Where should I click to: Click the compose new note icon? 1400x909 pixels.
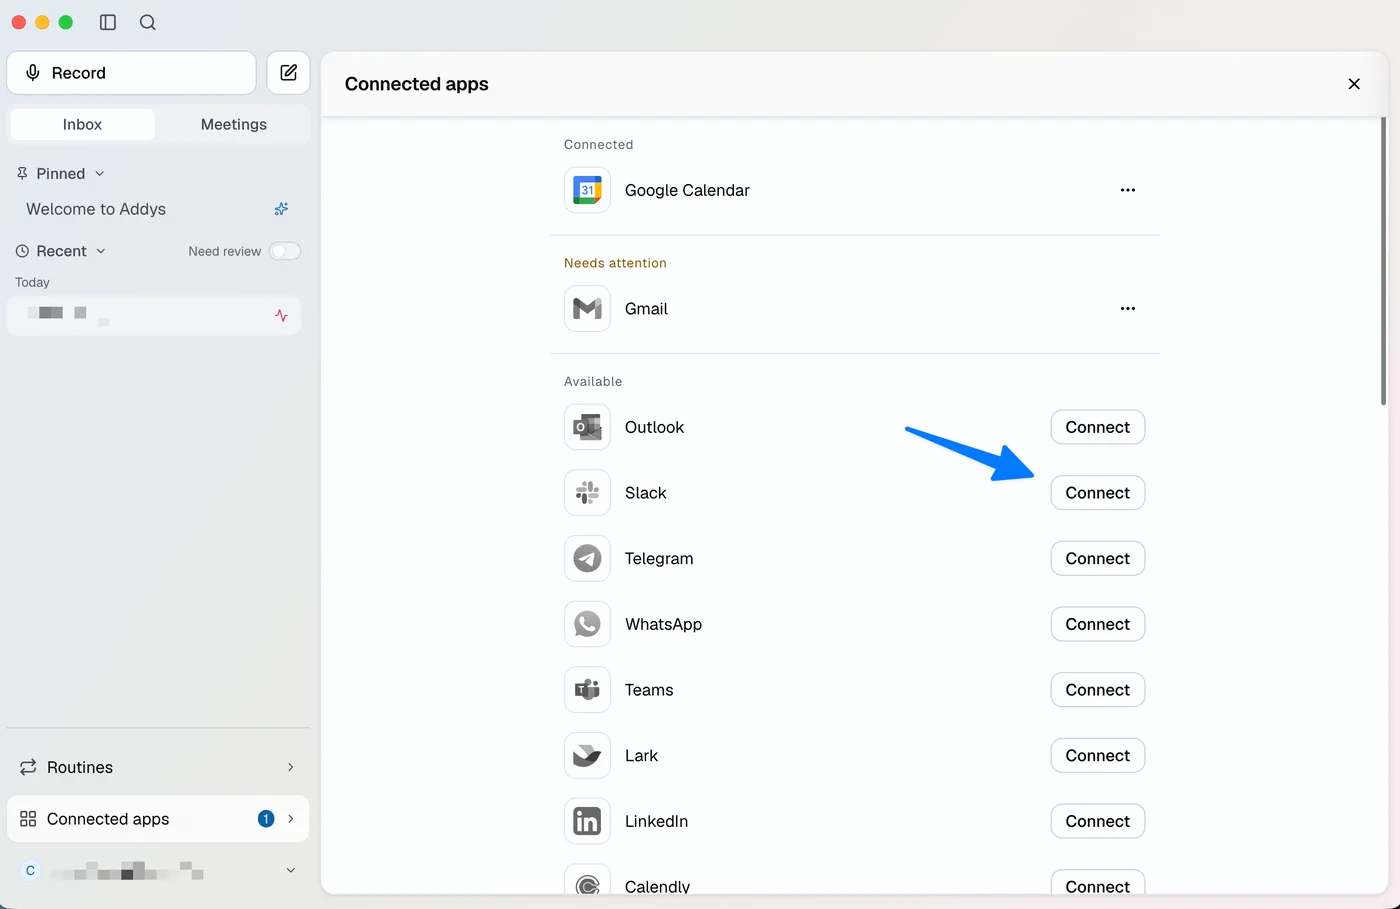tap(288, 73)
